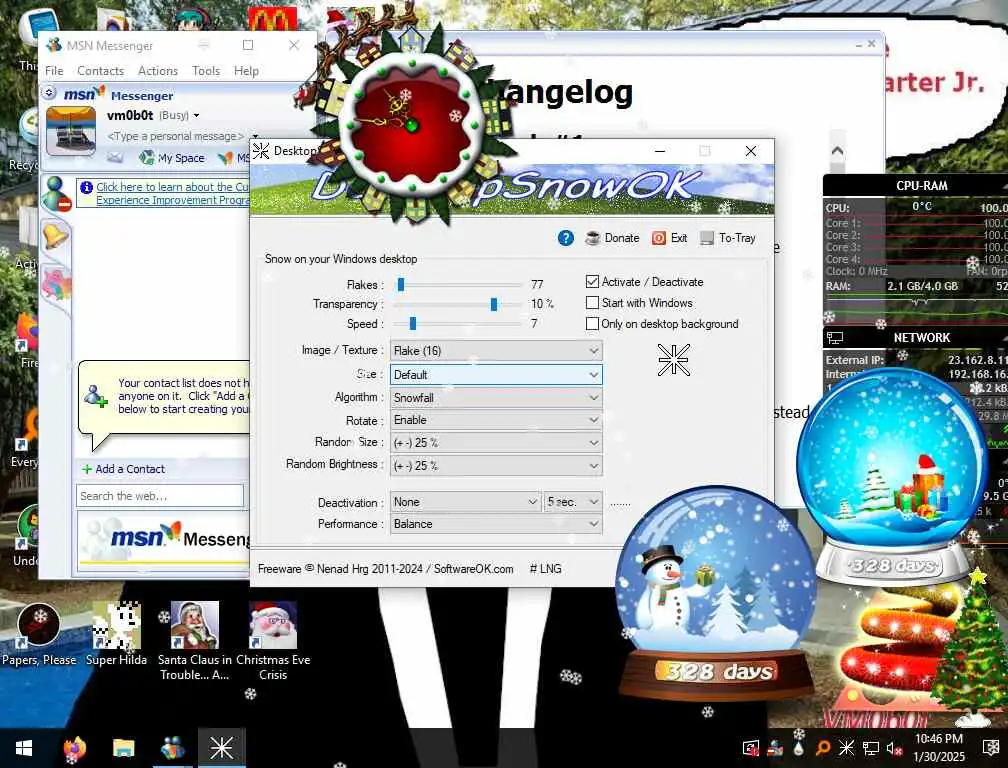This screenshot has width=1008, height=768.
Task: Click the snowman snow globe 328 days widget
Action: (715, 594)
